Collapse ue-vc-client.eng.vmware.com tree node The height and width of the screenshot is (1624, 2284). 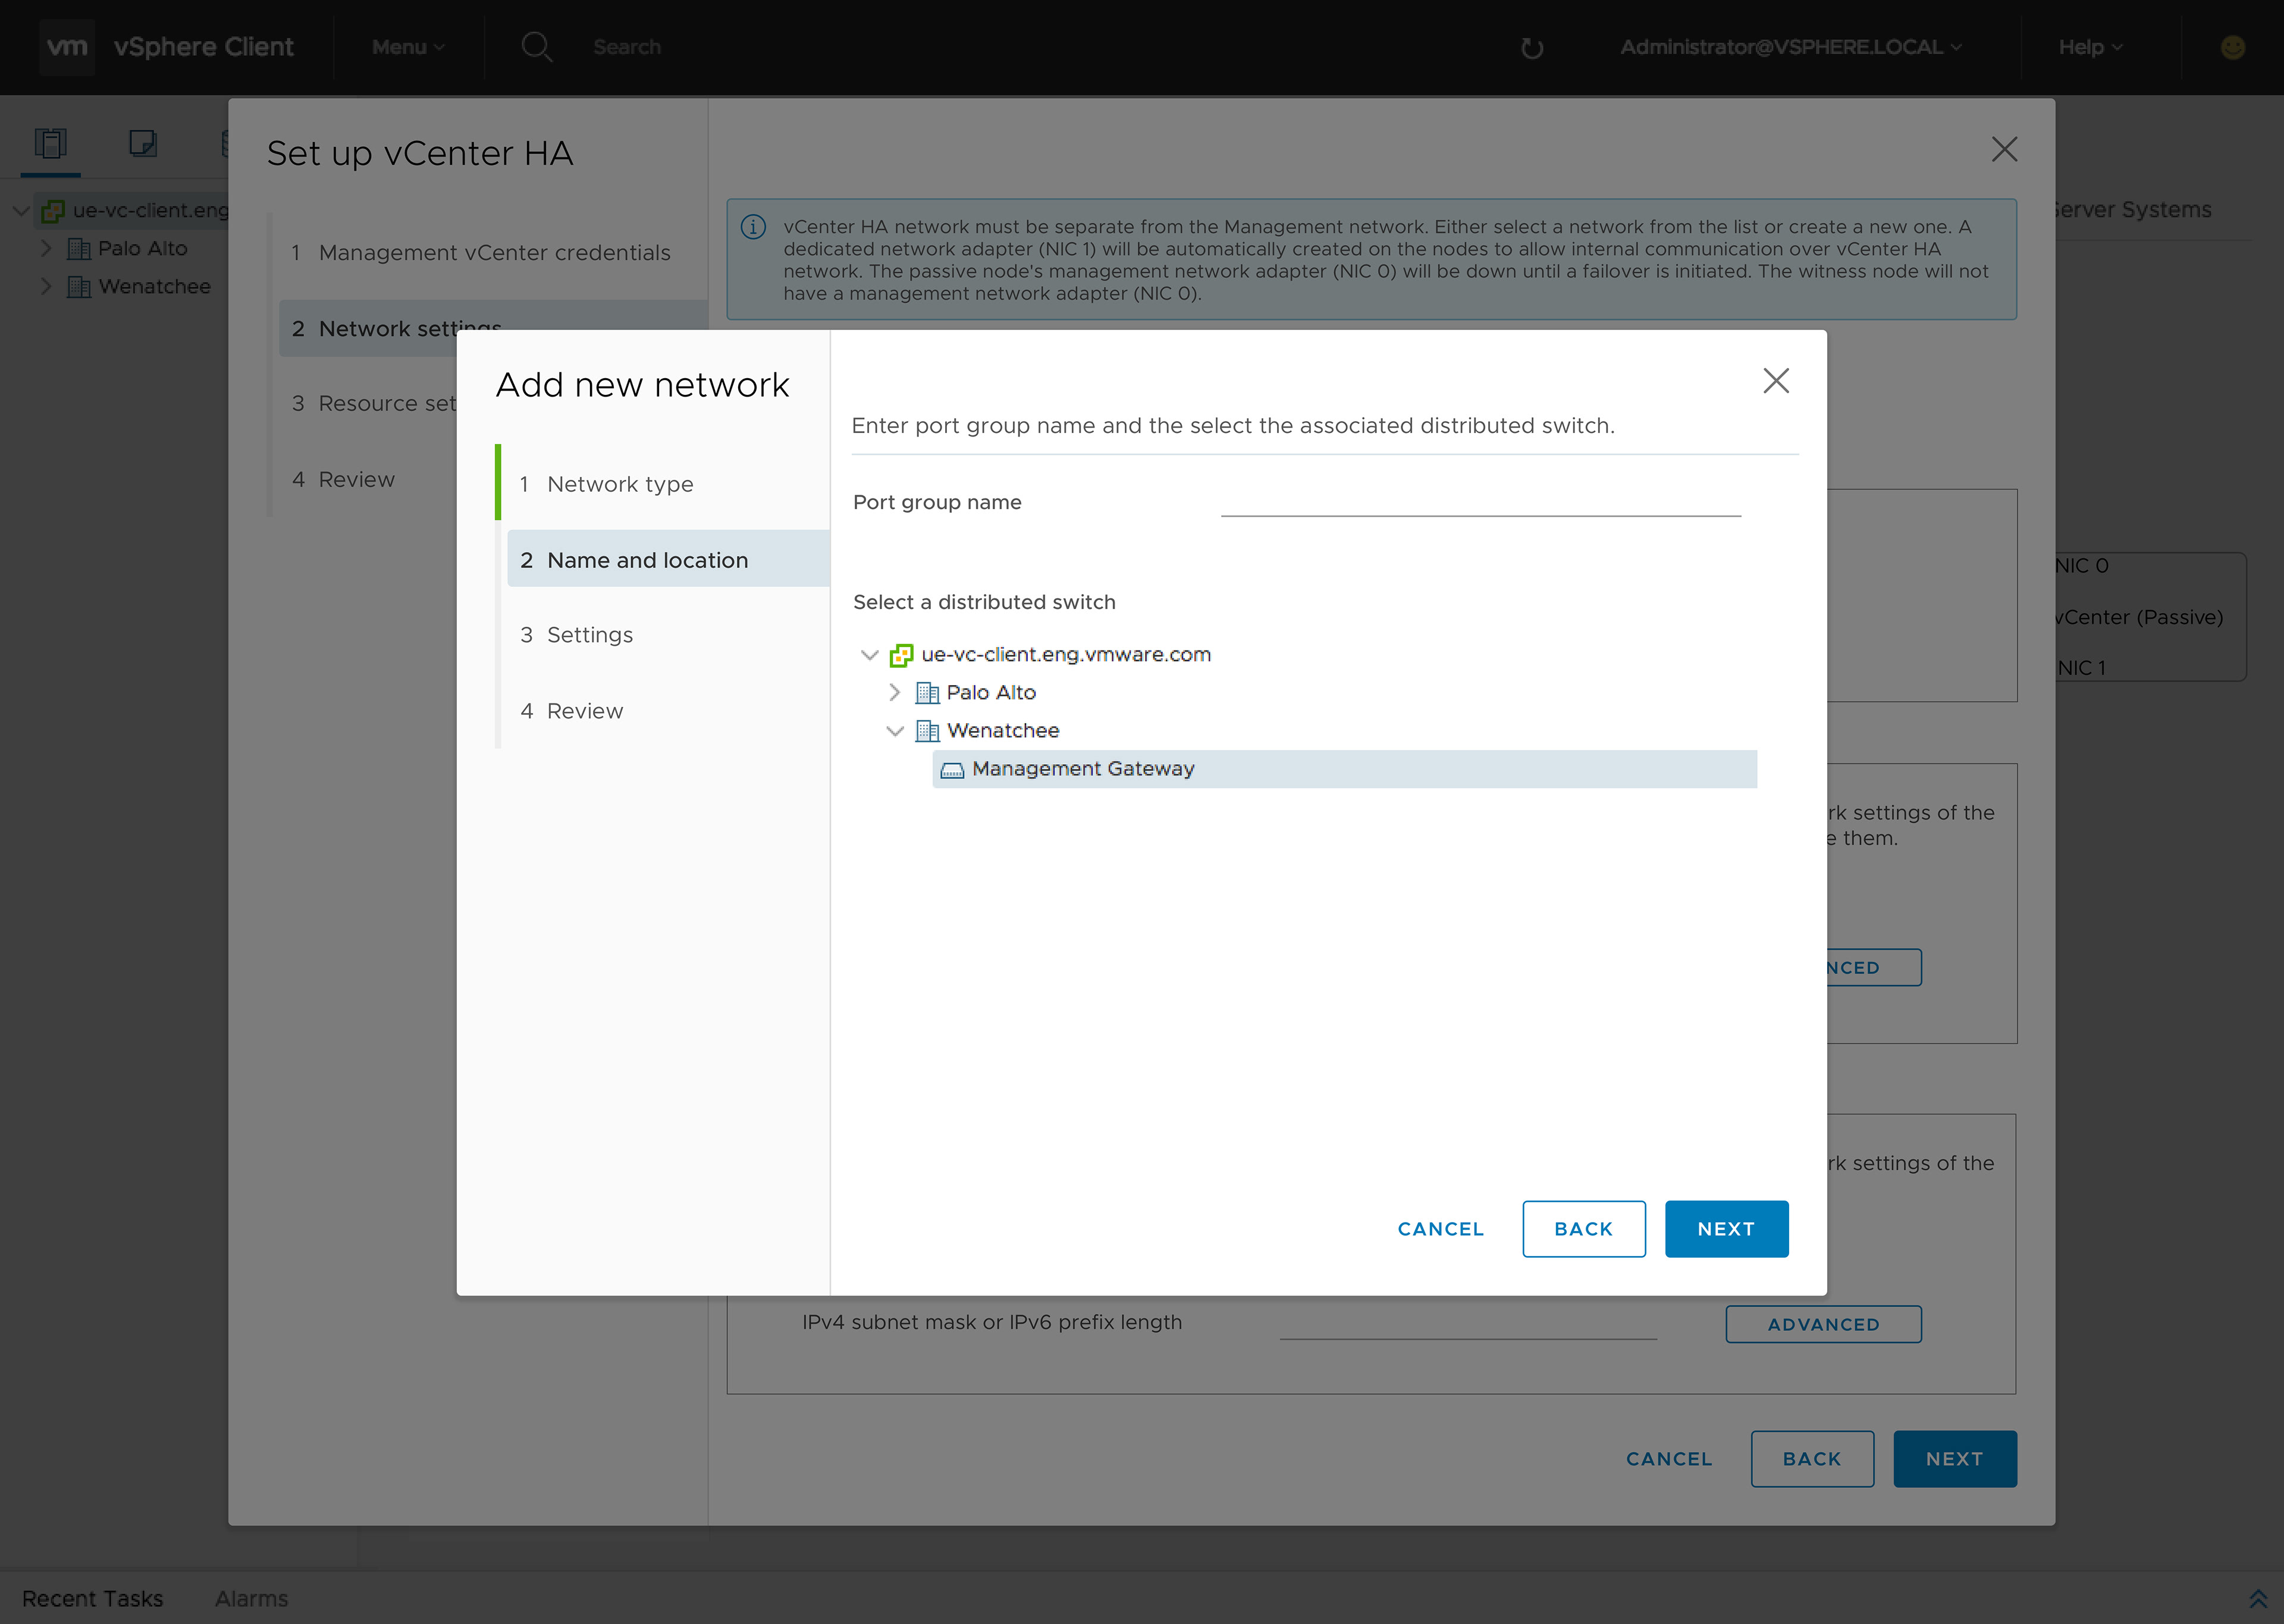pyautogui.click(x=869, y=655)
